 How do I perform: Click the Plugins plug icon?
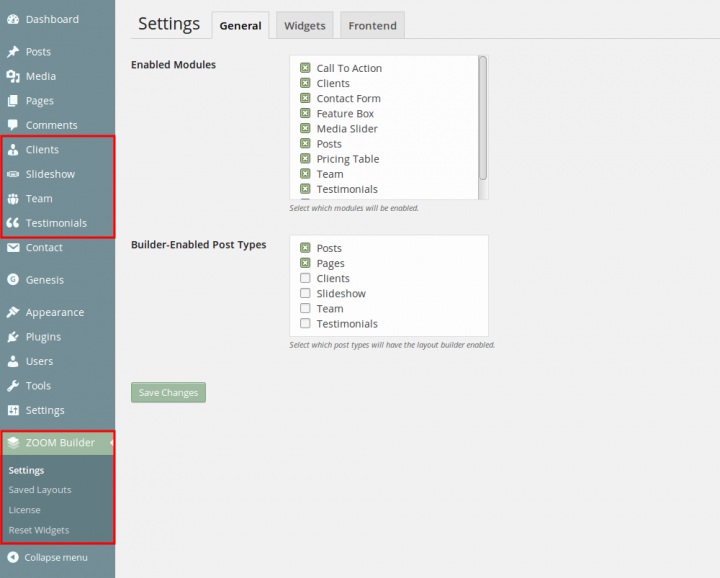click(x=13, y=337)
